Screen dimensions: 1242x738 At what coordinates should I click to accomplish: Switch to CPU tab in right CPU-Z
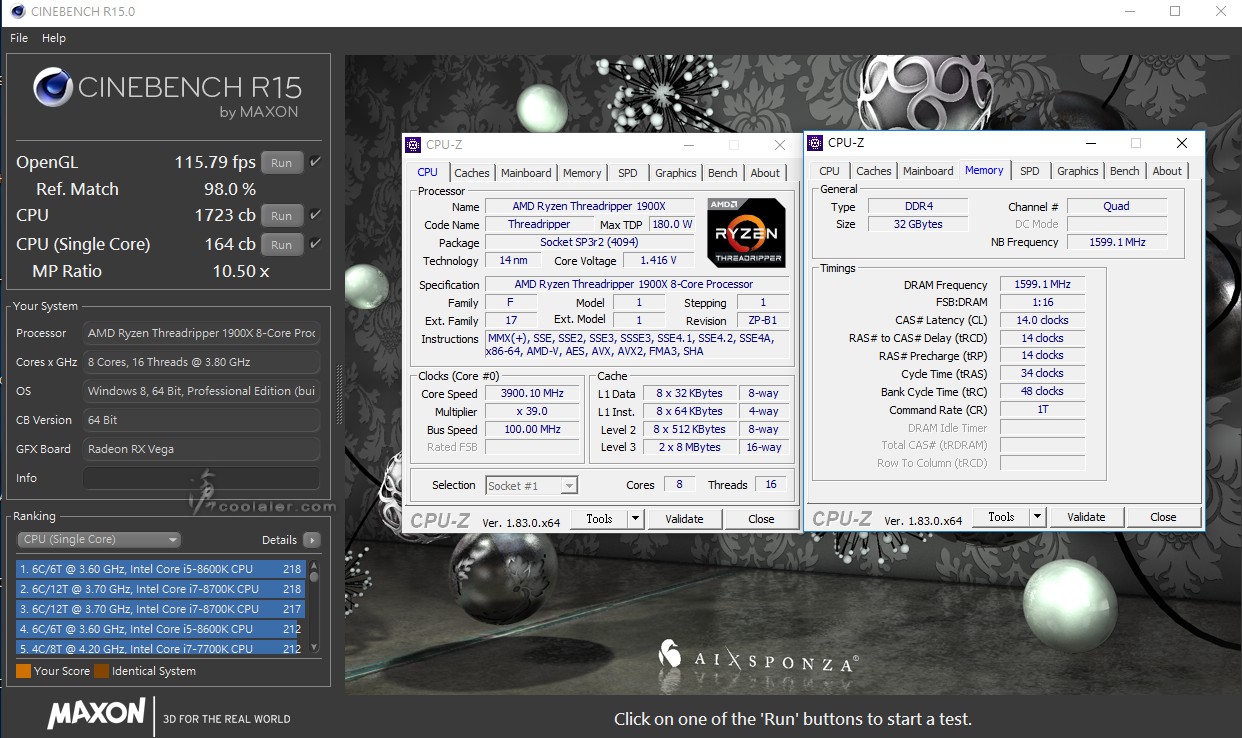830,171
